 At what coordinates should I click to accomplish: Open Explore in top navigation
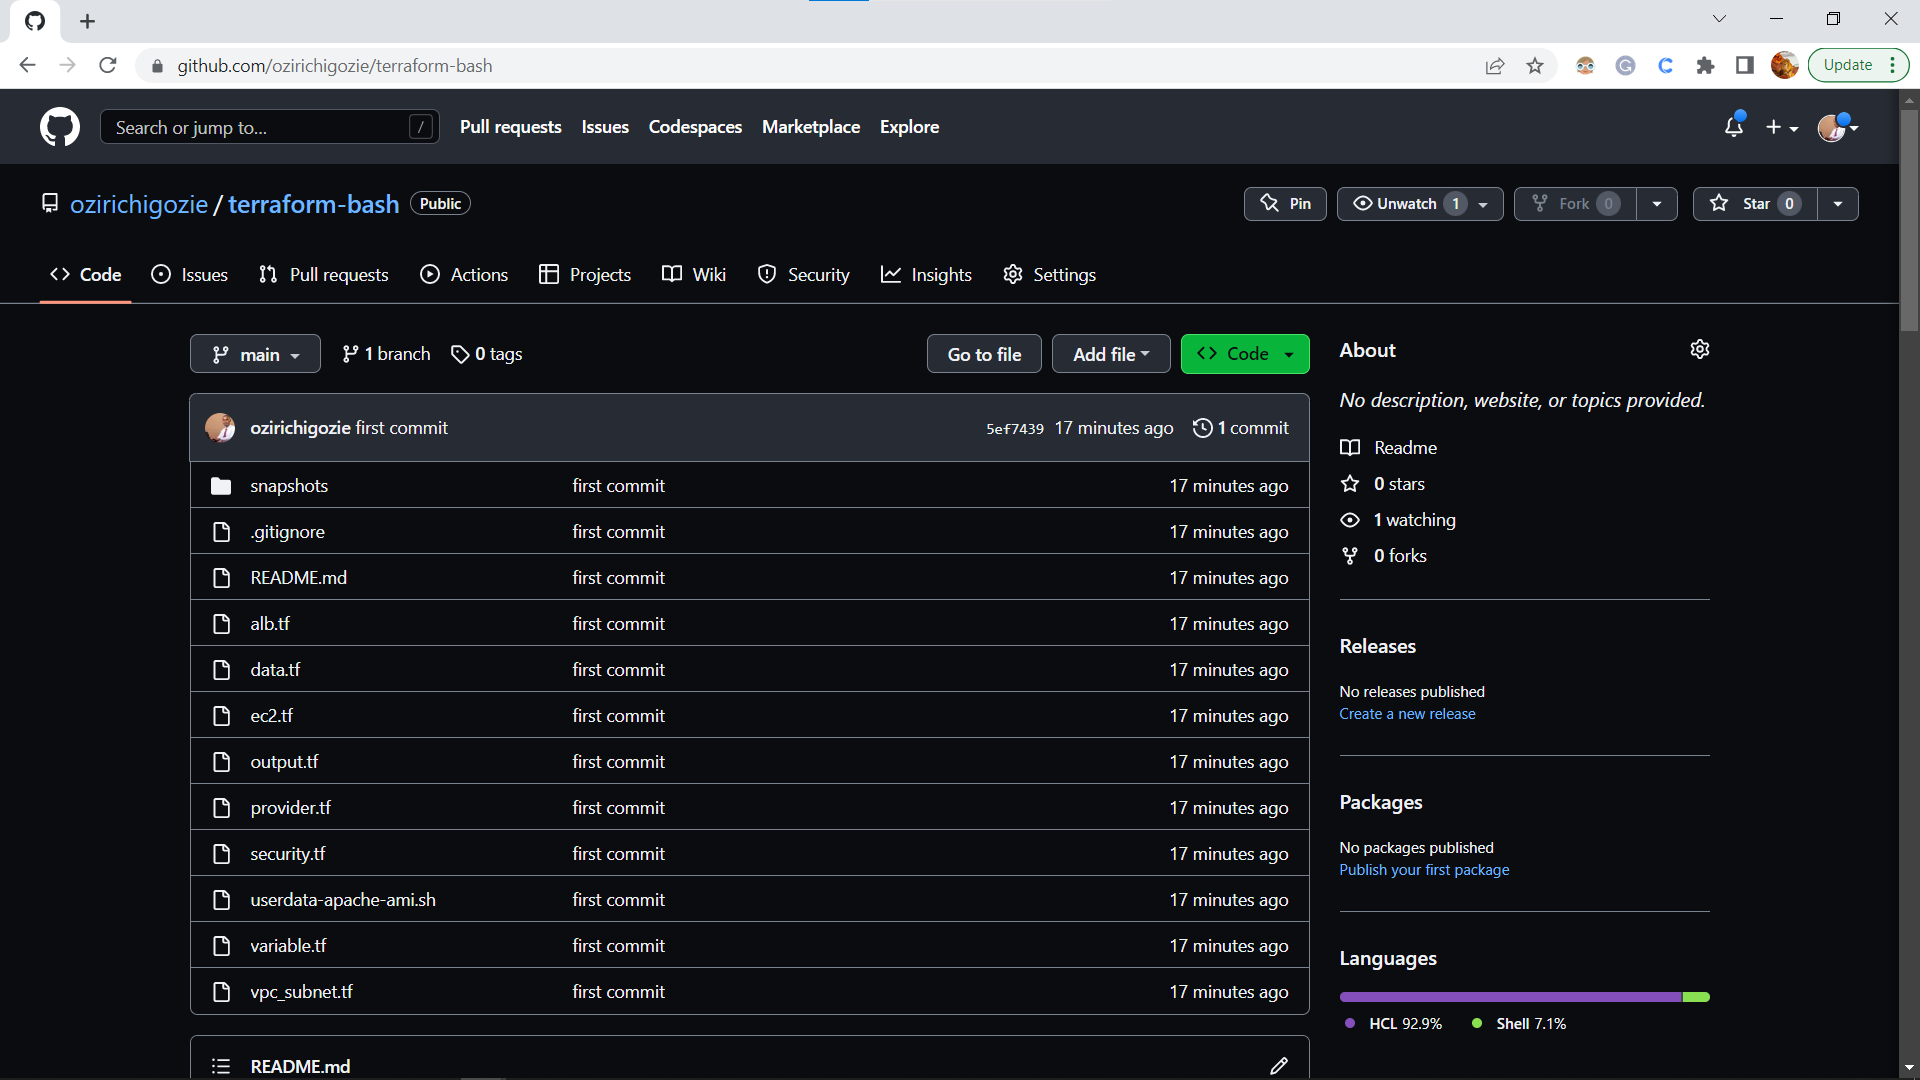point(909,127)
